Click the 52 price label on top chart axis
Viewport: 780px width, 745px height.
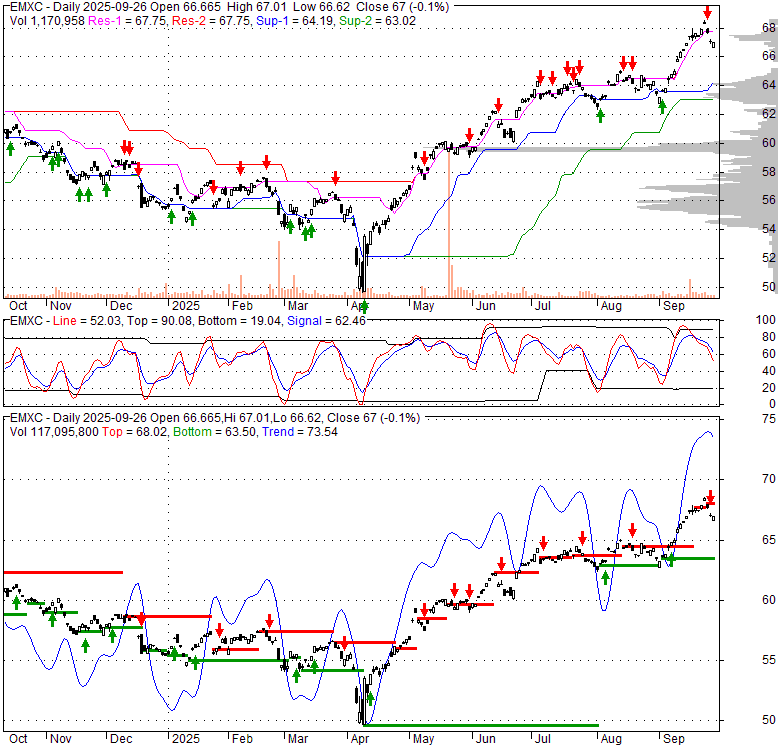tap(769, 258)
